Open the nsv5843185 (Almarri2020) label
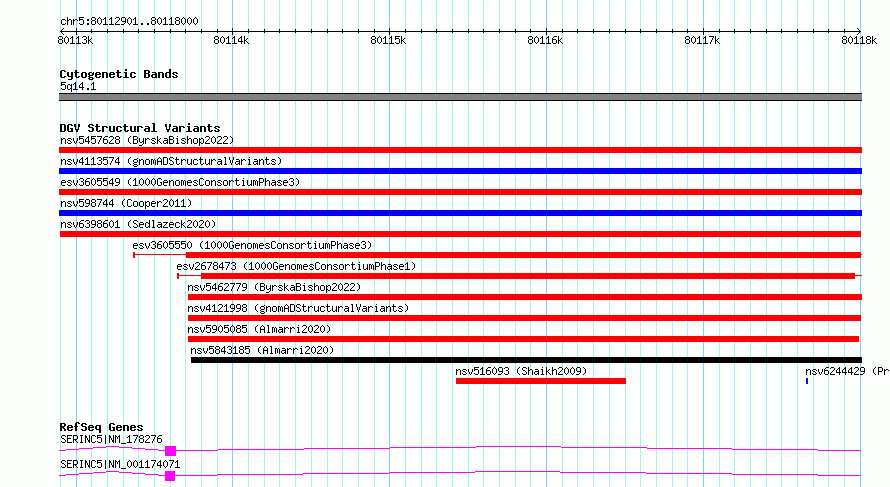The image size is (890, 487). pos(262,350)
